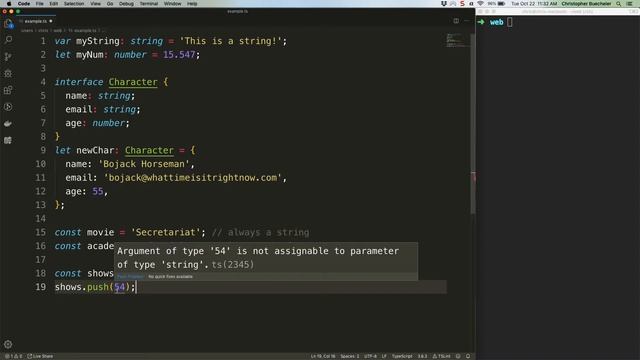Viewport: 640px width, 360px height.
Task: Open the Window menu
Action: pyautogui.click(x=173, y=4)
